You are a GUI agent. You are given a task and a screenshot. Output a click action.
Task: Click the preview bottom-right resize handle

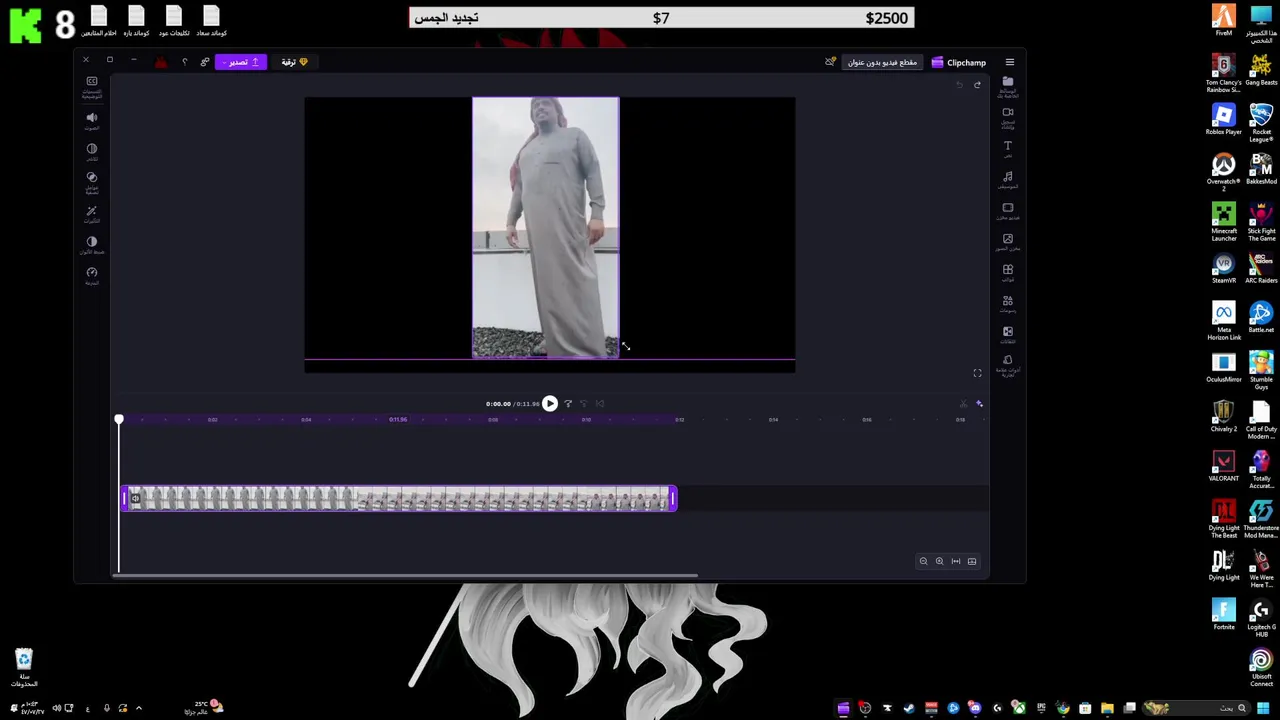[620, 358]
